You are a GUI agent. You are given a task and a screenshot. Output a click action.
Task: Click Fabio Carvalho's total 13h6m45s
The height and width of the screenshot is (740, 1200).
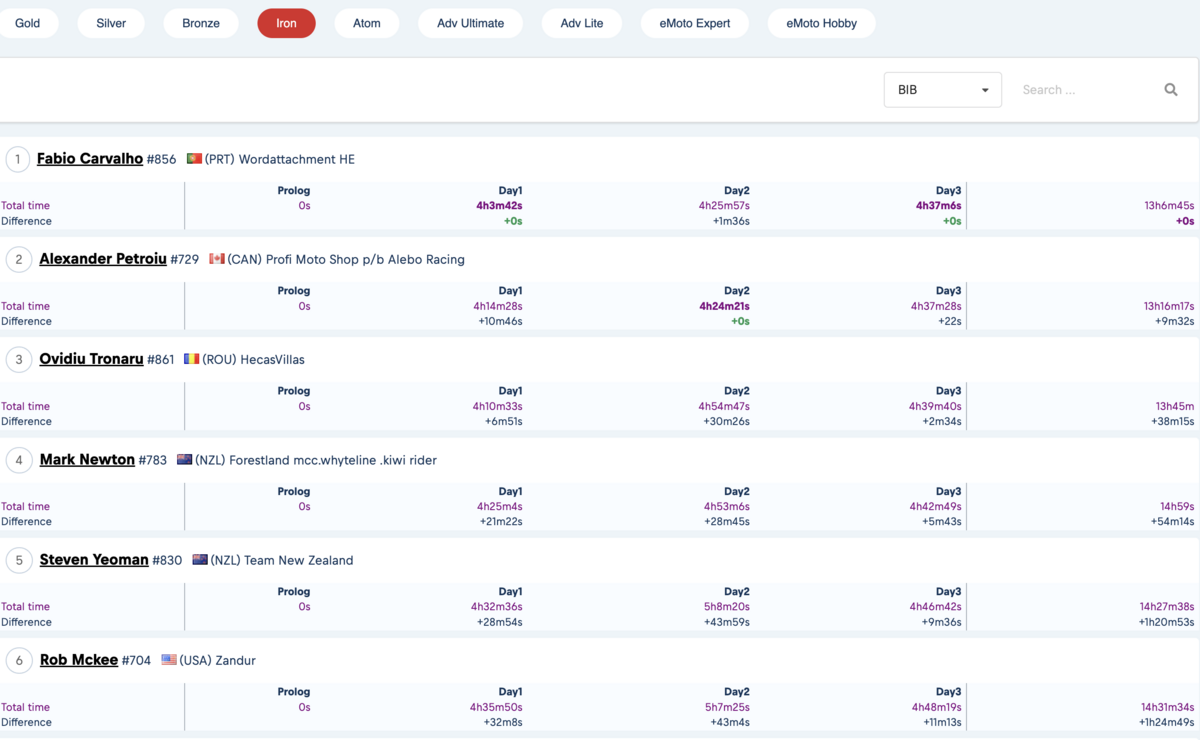pos(1169,206)
